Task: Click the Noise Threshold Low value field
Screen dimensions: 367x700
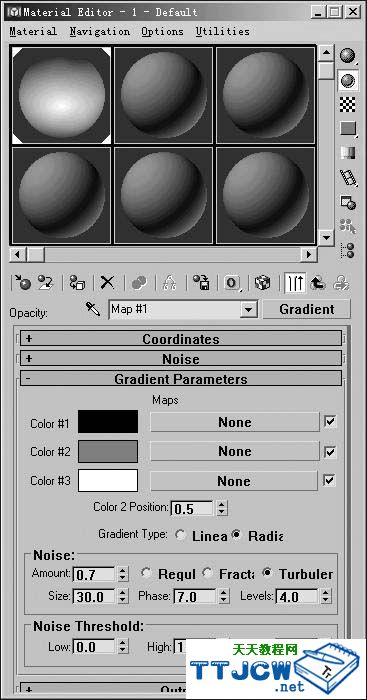Action: click(94, 646)
